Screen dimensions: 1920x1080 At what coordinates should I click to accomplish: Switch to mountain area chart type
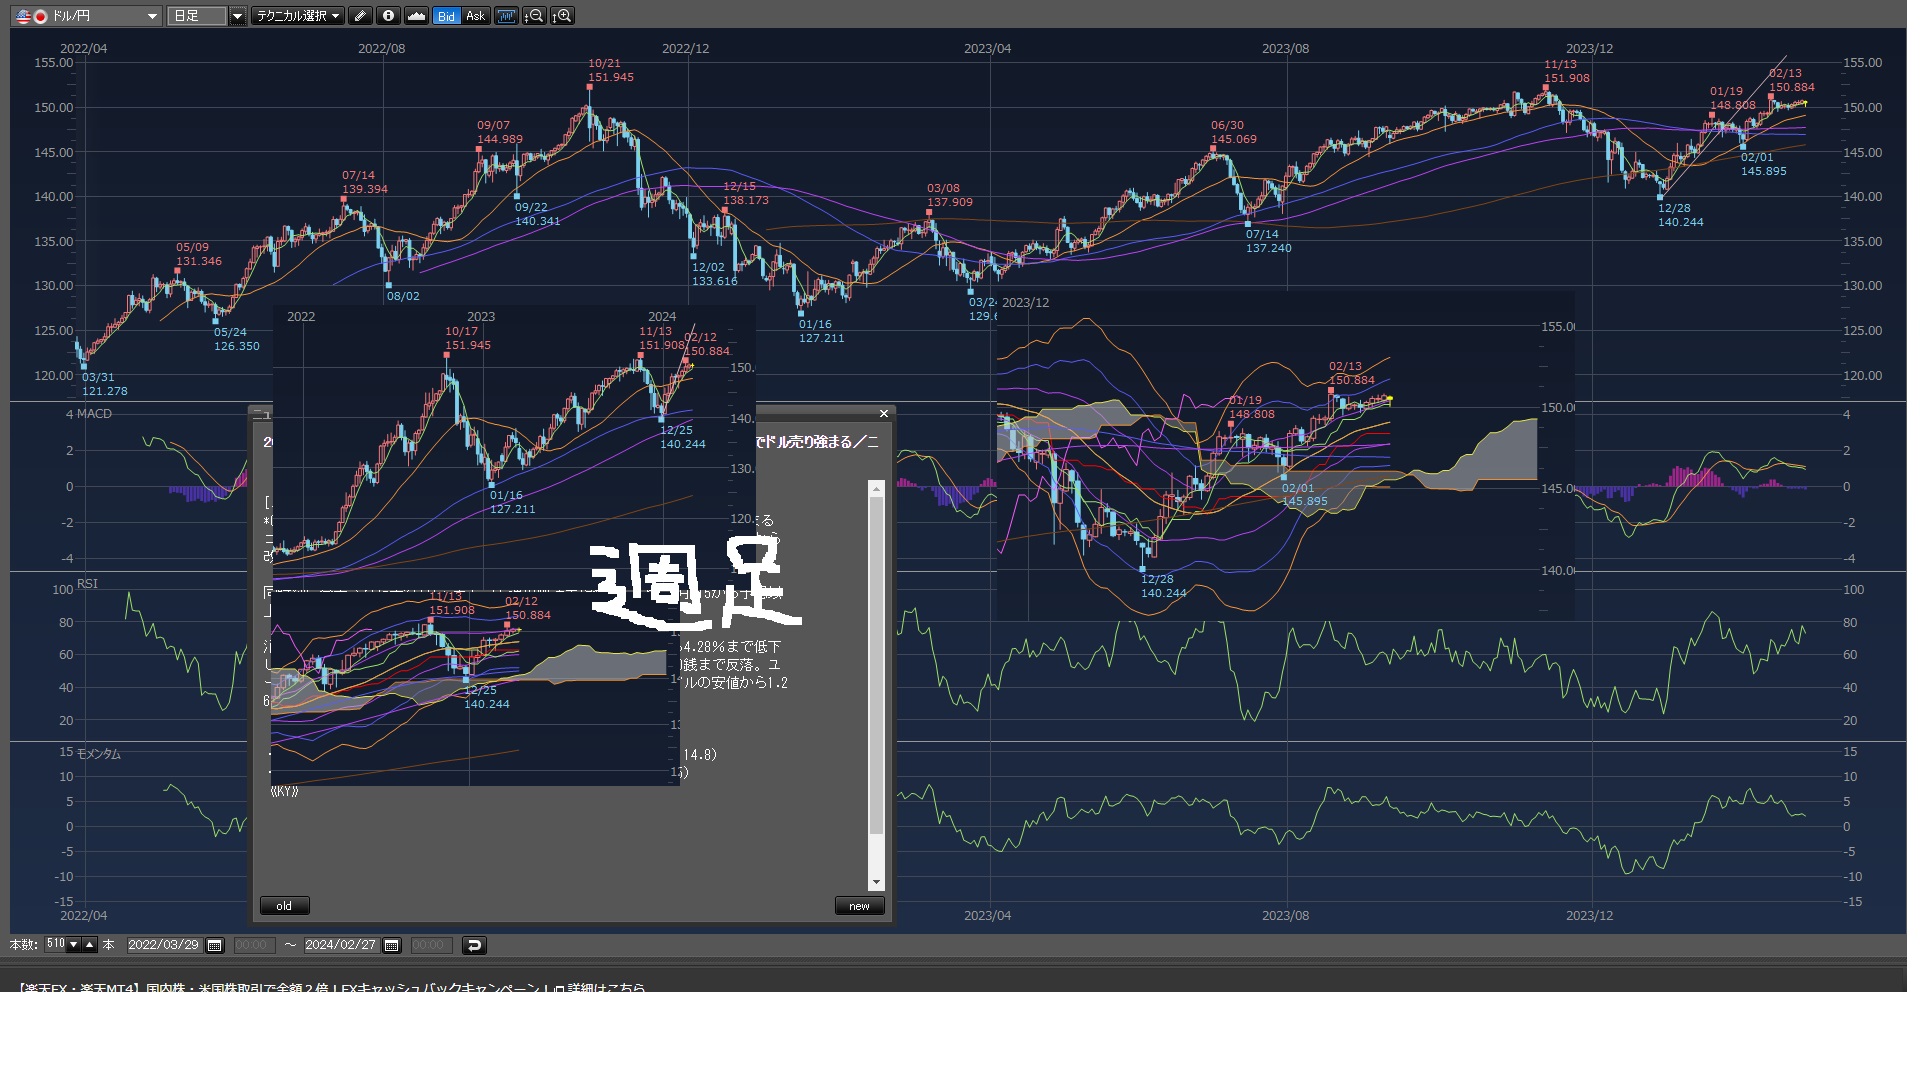[416, 16]
